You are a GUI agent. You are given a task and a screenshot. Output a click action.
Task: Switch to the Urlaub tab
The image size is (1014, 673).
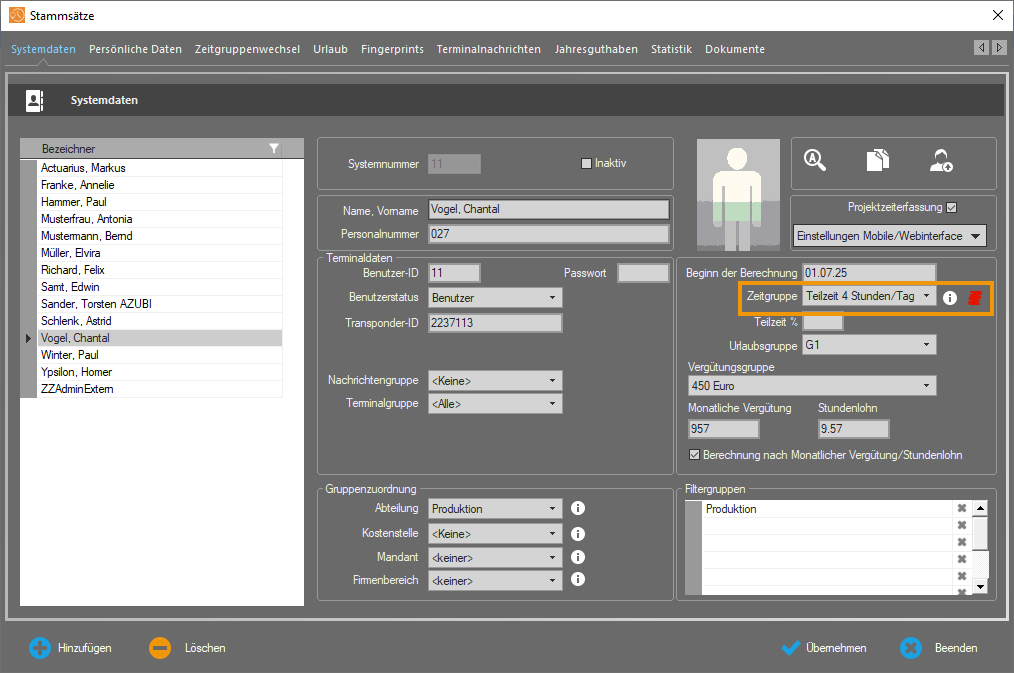(330, 49)
